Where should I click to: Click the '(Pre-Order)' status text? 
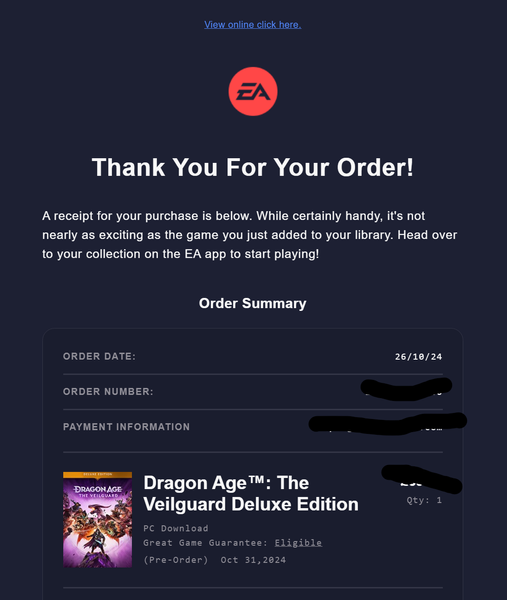[176, 560]
